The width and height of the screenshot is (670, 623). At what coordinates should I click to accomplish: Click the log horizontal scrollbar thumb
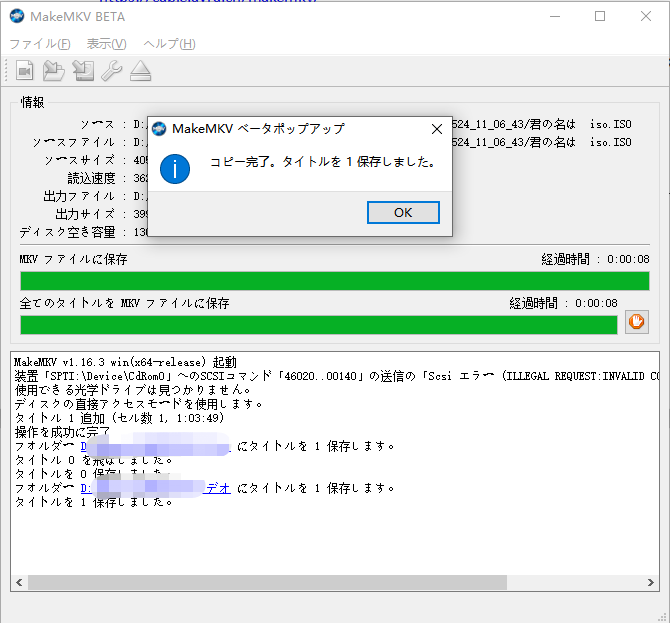267,582
